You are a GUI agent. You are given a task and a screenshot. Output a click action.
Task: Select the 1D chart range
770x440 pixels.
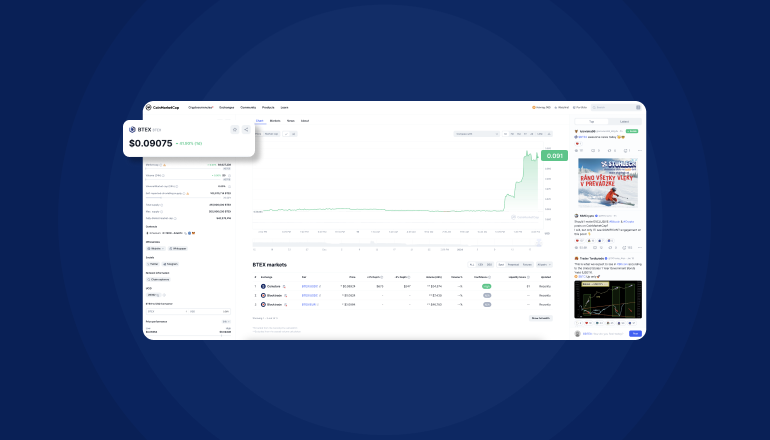(x=505, y=134)
